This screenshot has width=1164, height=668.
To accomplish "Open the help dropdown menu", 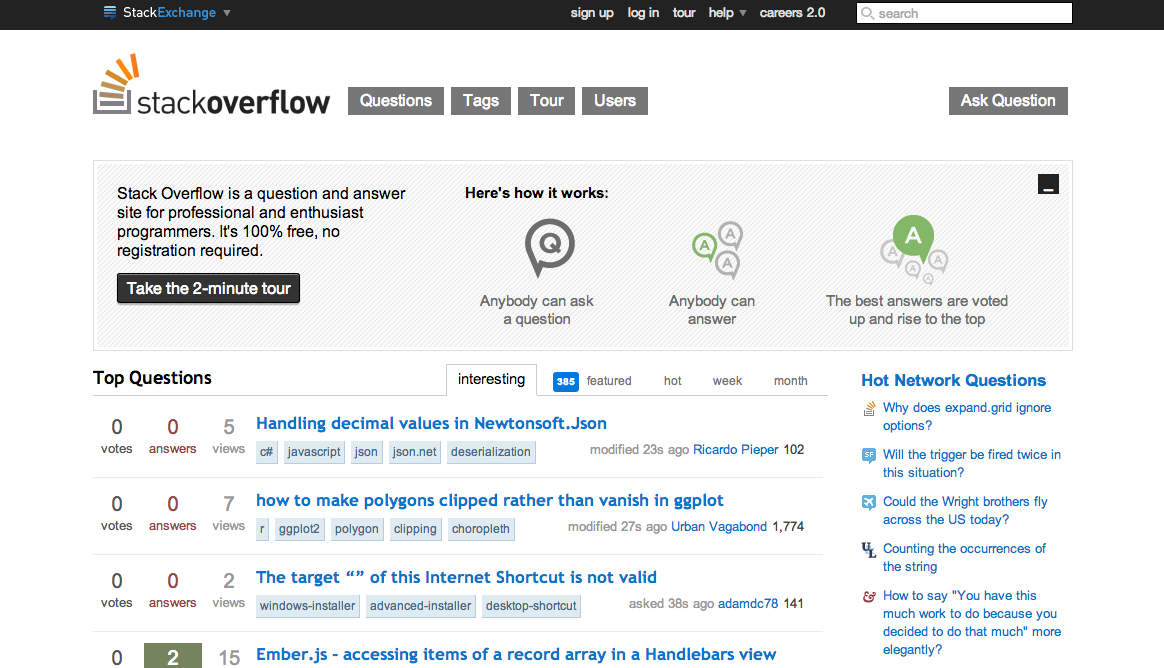I will [x=727, y=13].
